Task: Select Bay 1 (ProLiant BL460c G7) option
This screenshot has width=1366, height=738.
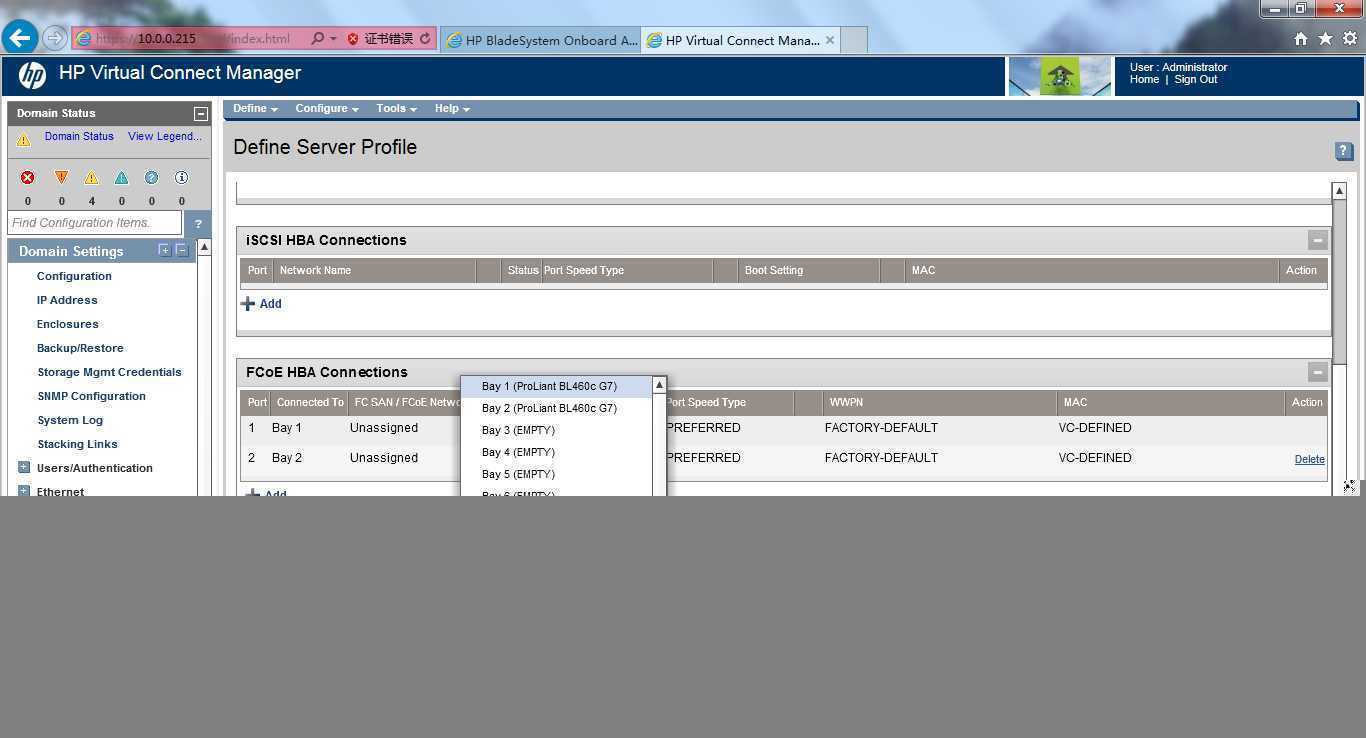Action: [x=556, y=386]
